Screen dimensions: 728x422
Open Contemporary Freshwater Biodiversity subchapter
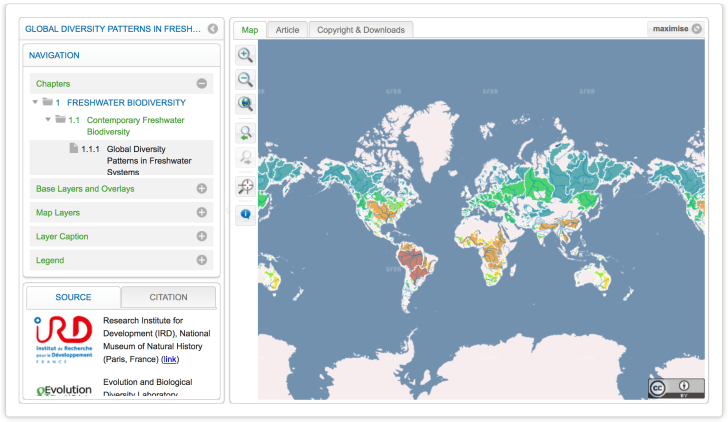click(135, 126)
